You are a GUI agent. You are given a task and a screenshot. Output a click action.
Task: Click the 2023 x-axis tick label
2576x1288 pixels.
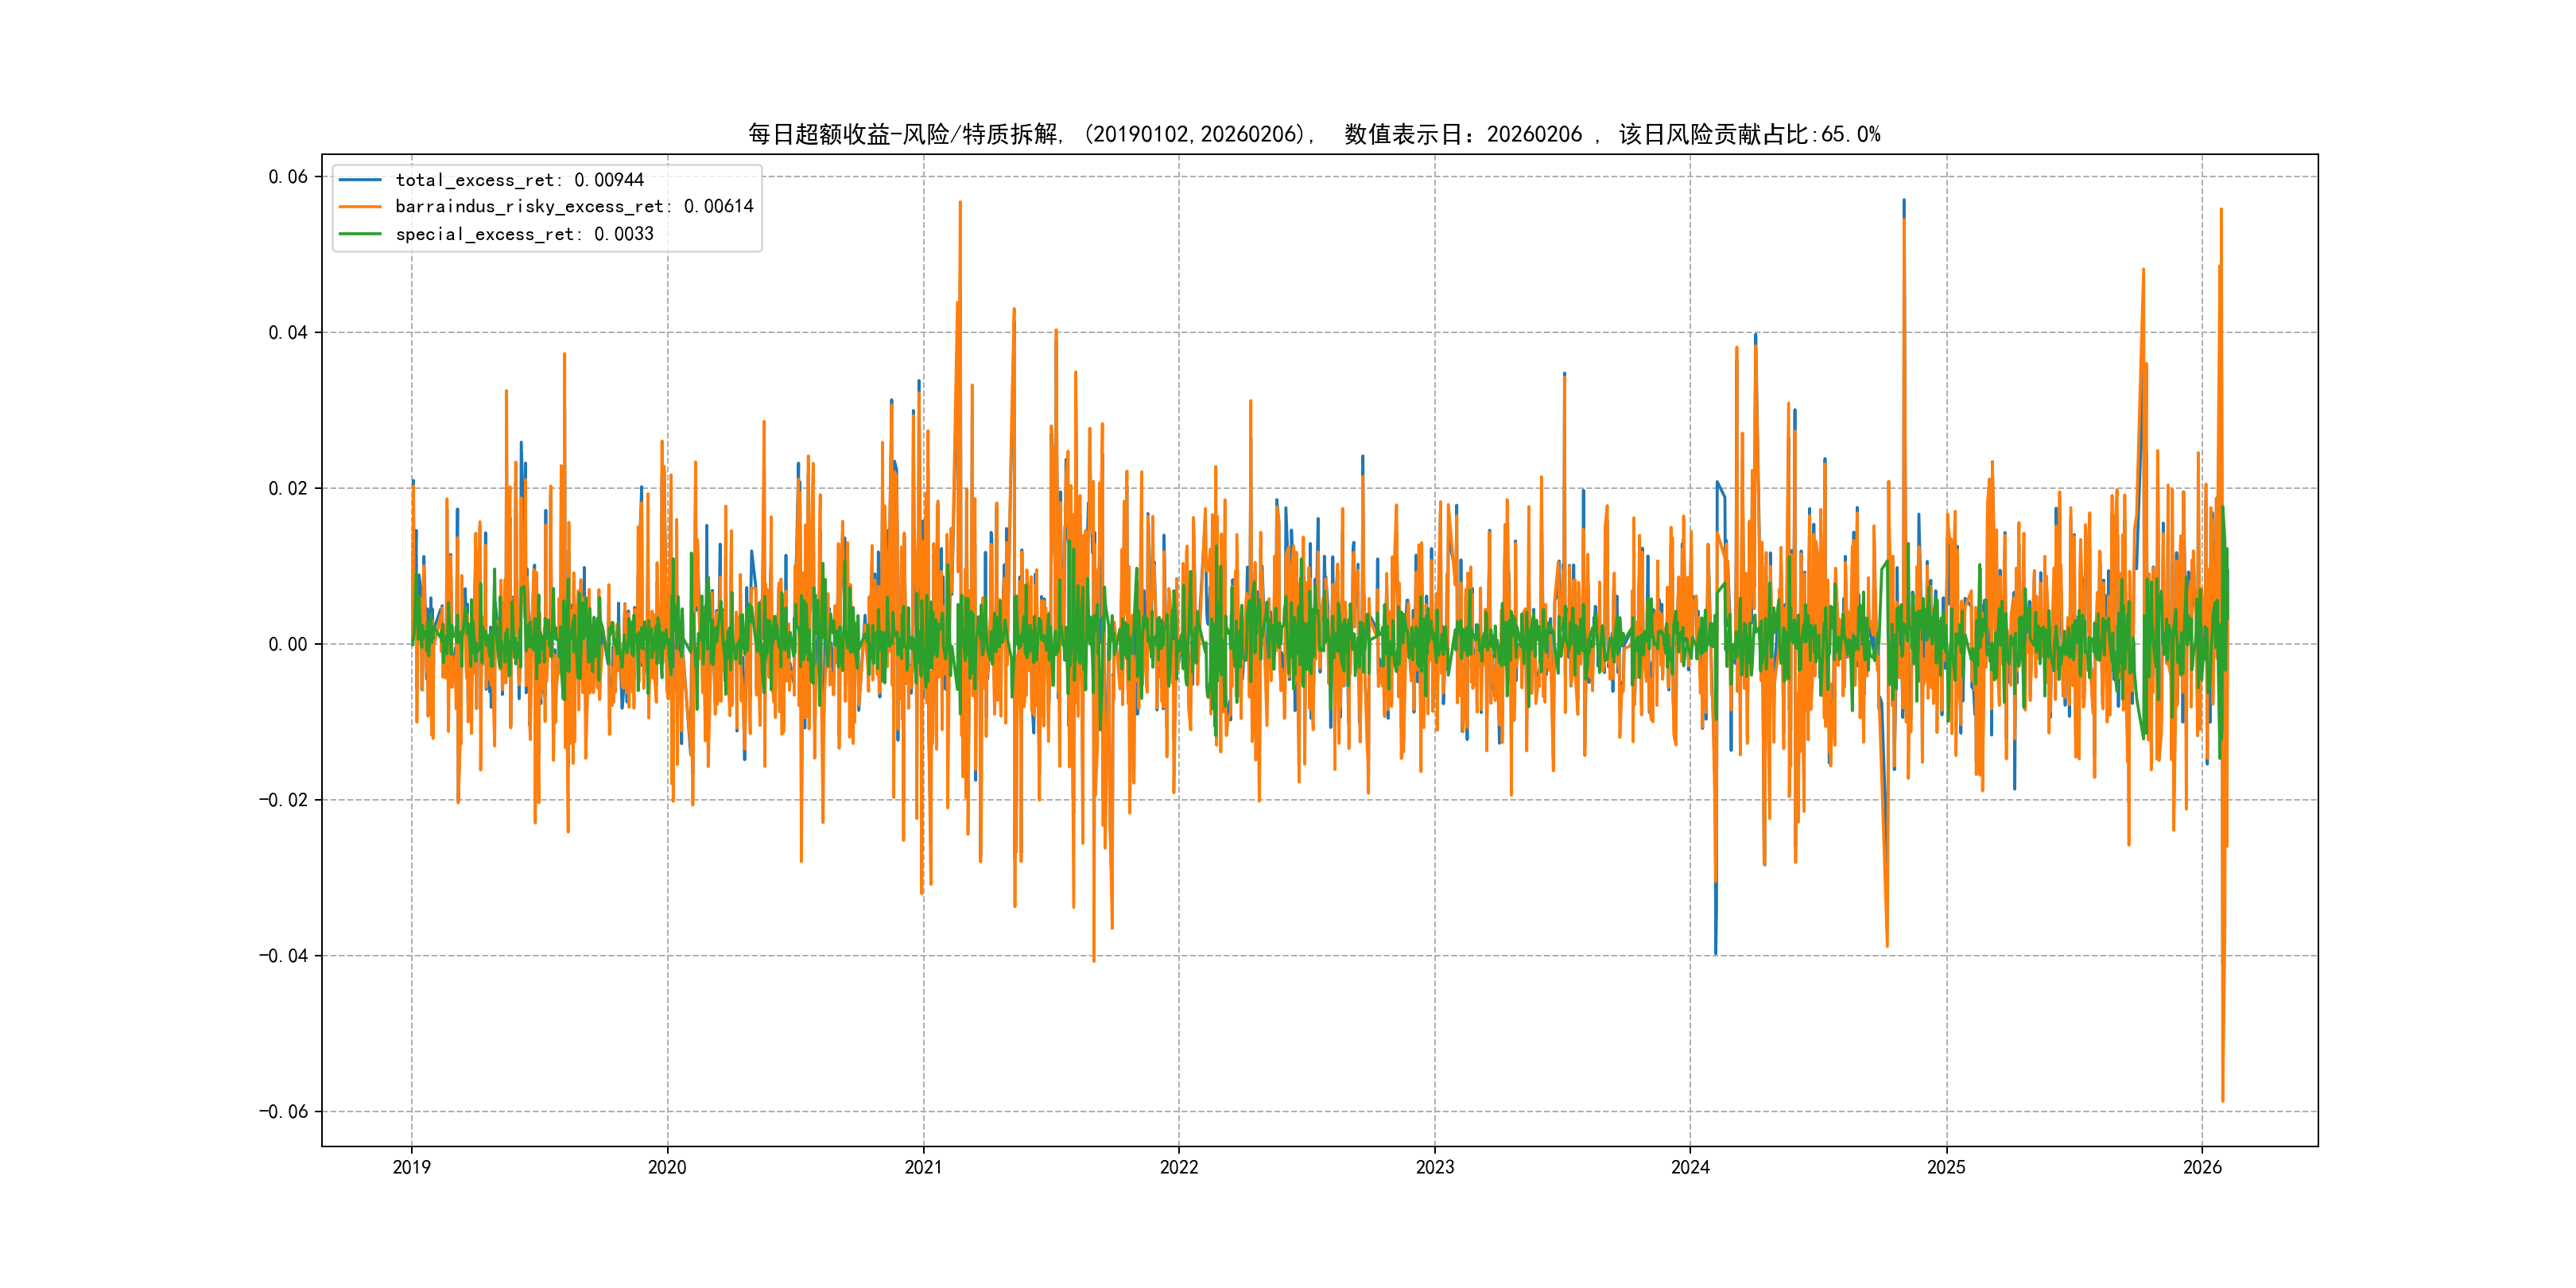[1435, 1167]
